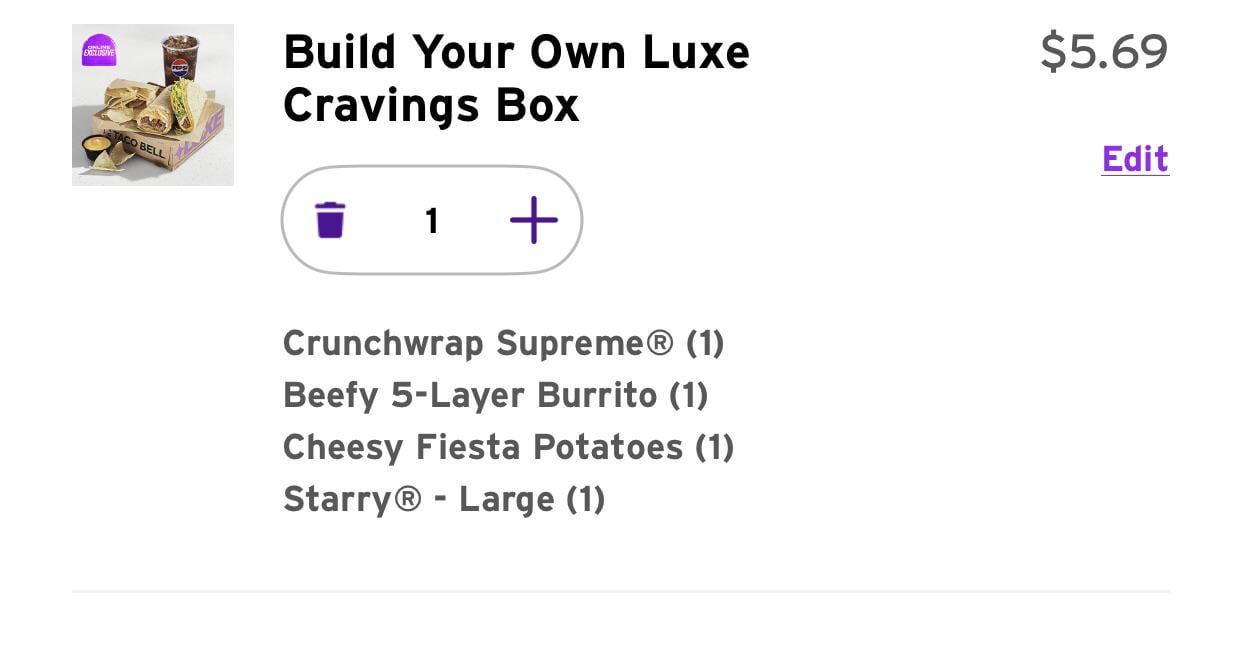Click the purple Online Exclusive badge
The width and height of the screenshot is (1242, 651).
pos(99,50)
